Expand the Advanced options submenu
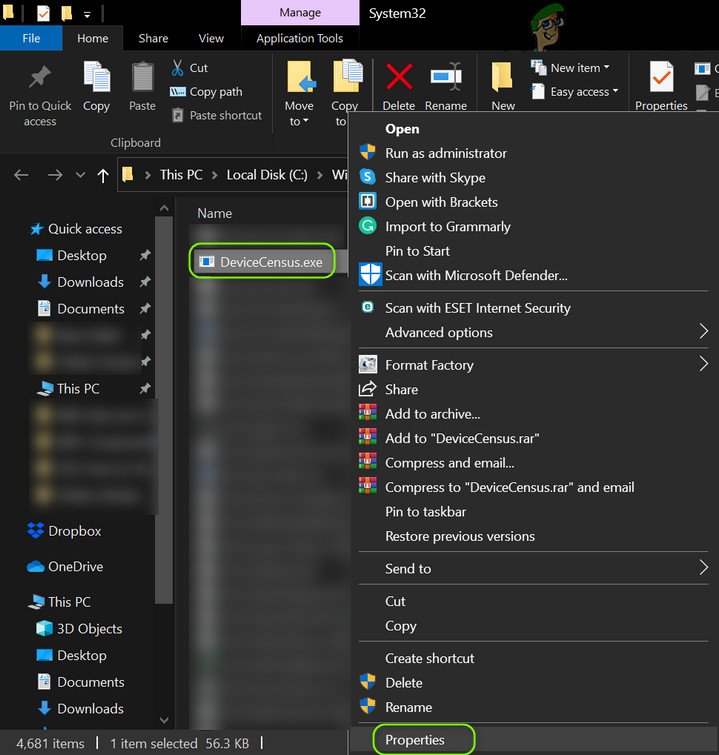 pyautogui.click(x=439, y=332)
